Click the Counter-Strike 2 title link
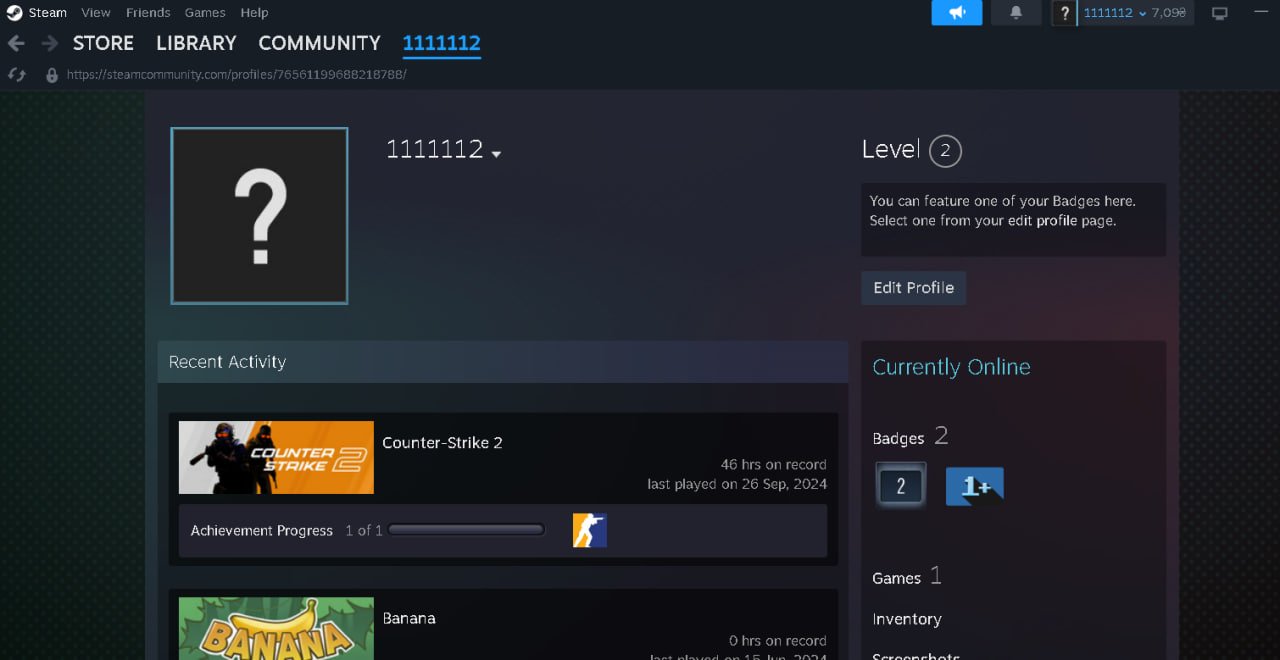The height and width of the screenshot is (660, 1280). click(442, 443)
